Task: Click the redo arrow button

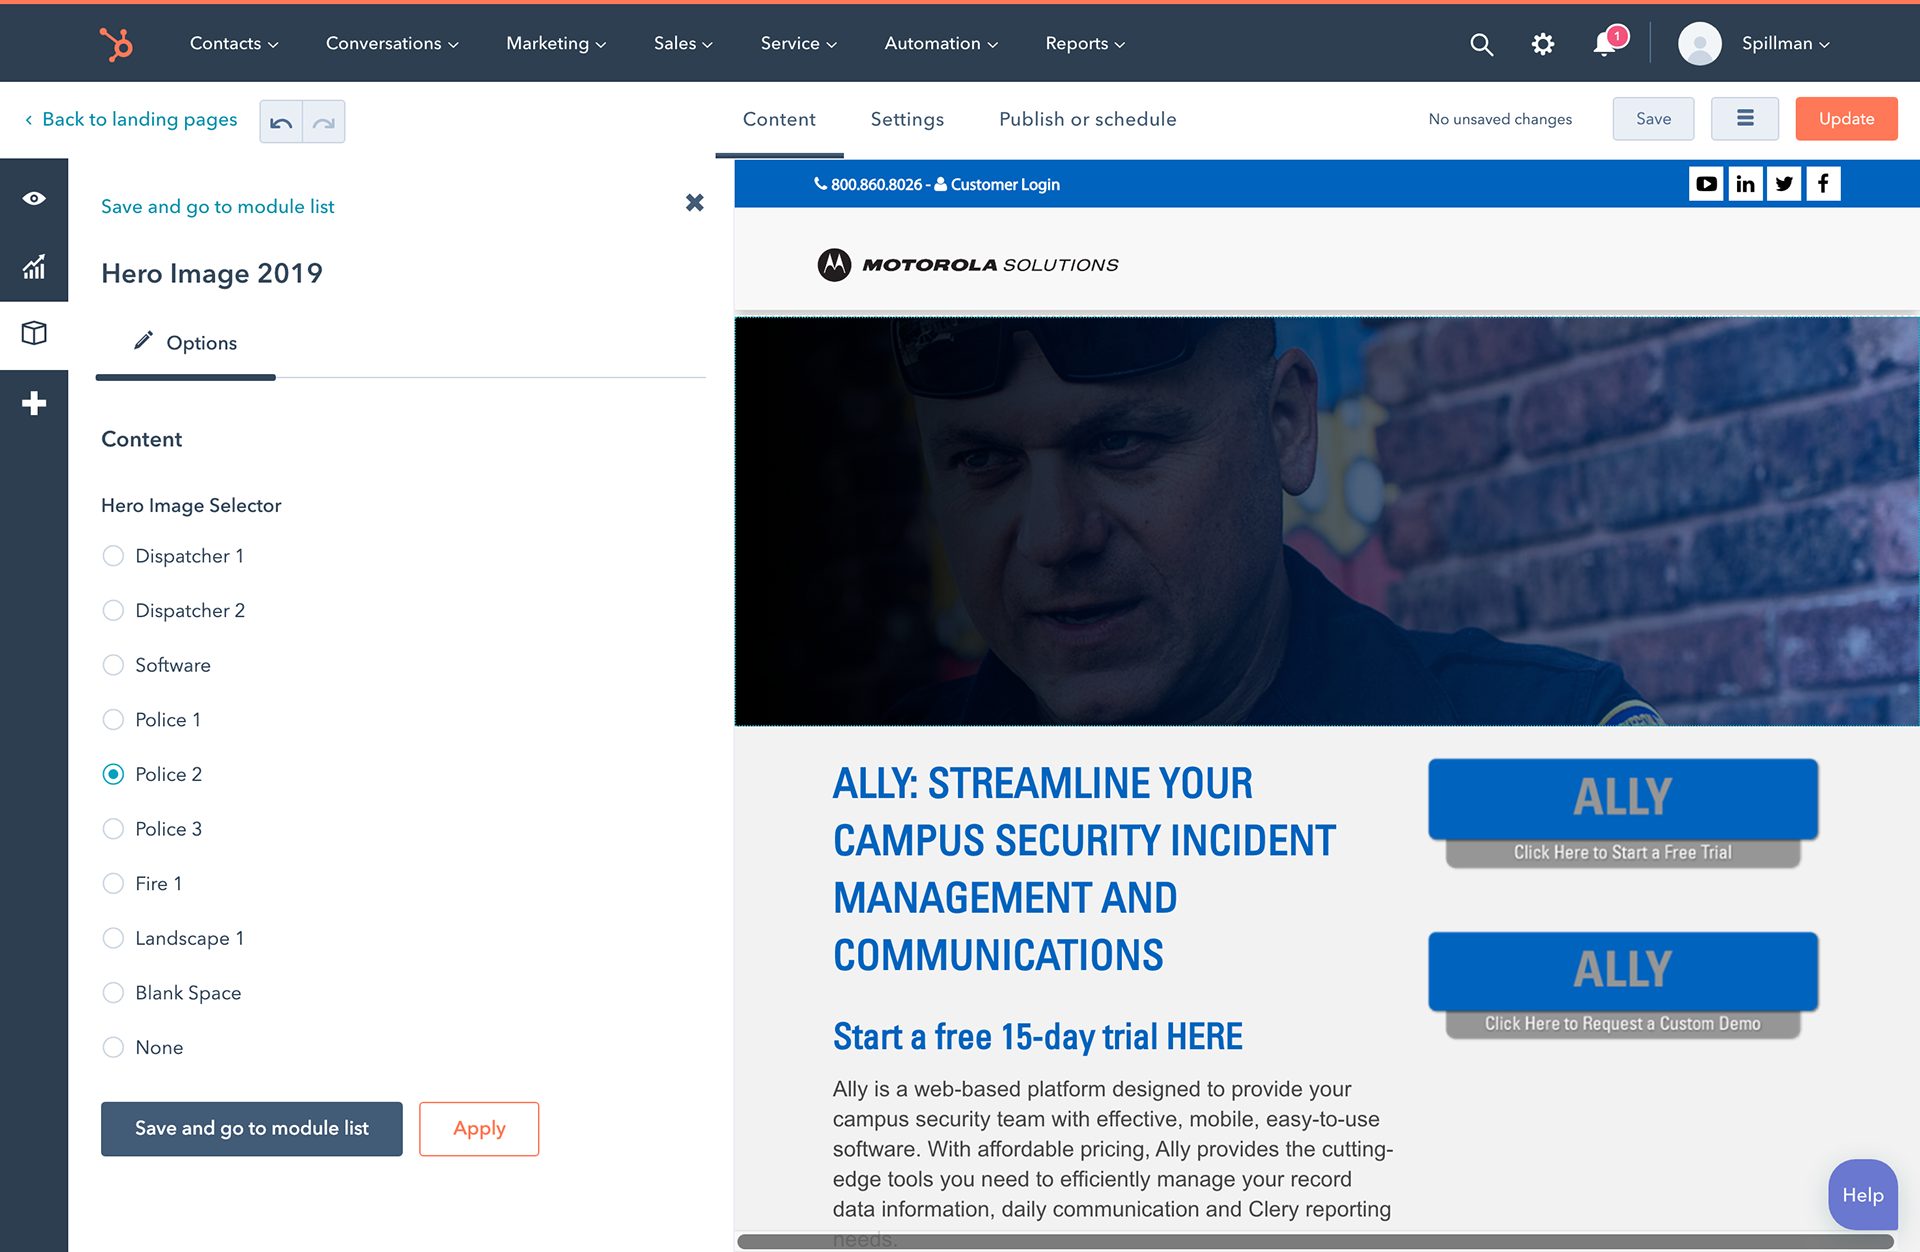Action: (x=324, y=122)
